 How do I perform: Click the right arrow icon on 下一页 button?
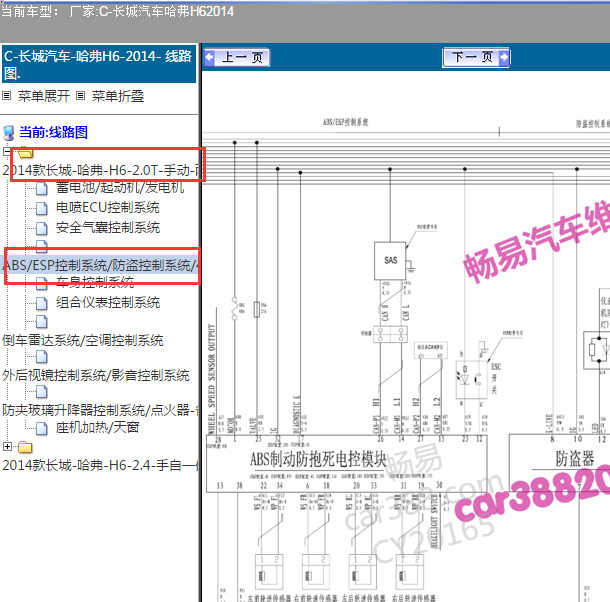click(504, 58)
